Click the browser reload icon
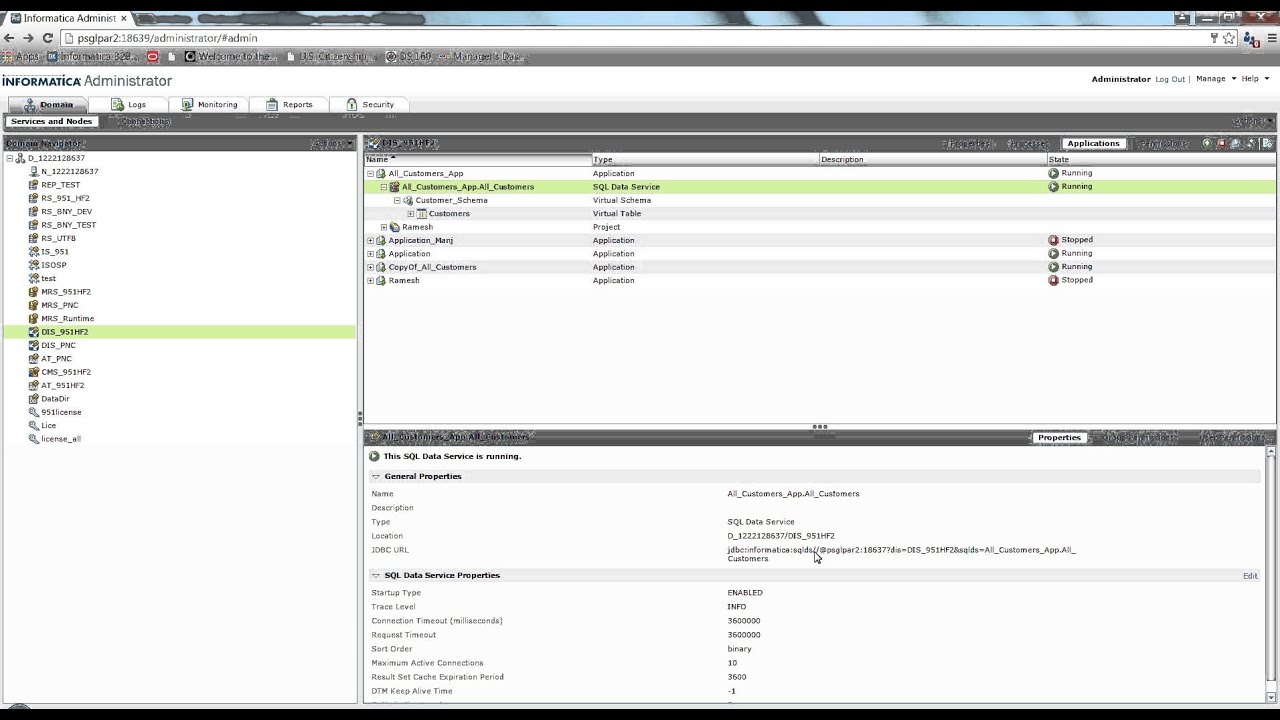This screenshot has width=1280, height=720. pos(47,38)
